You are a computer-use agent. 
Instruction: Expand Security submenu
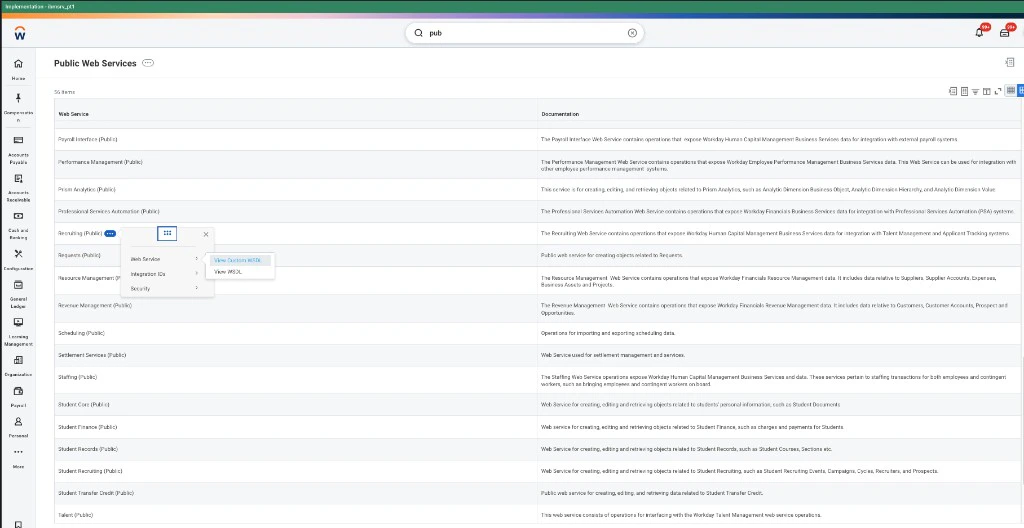pyautogui.click(x=165, y=288)
